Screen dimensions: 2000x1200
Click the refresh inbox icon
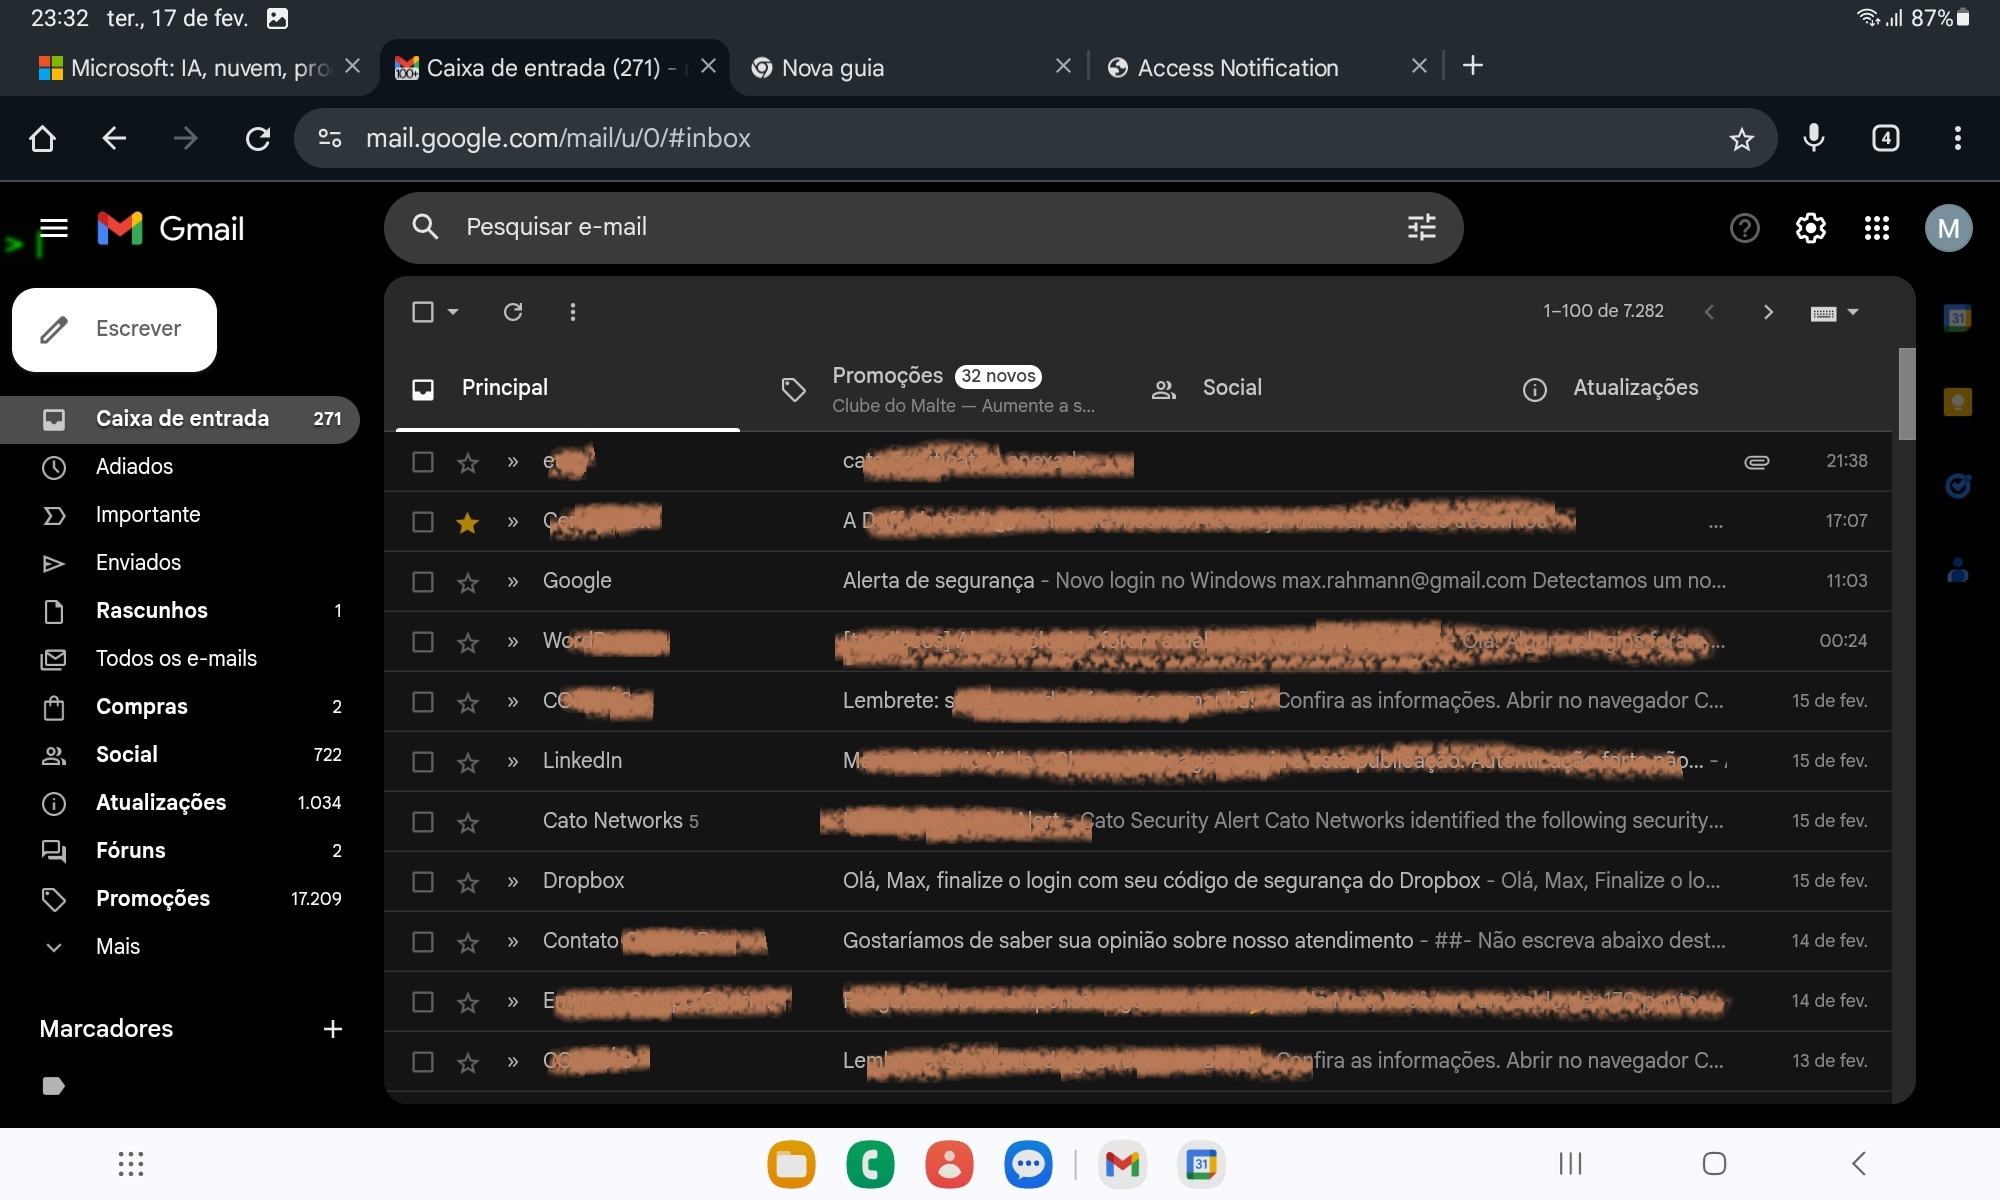point(513,312)
